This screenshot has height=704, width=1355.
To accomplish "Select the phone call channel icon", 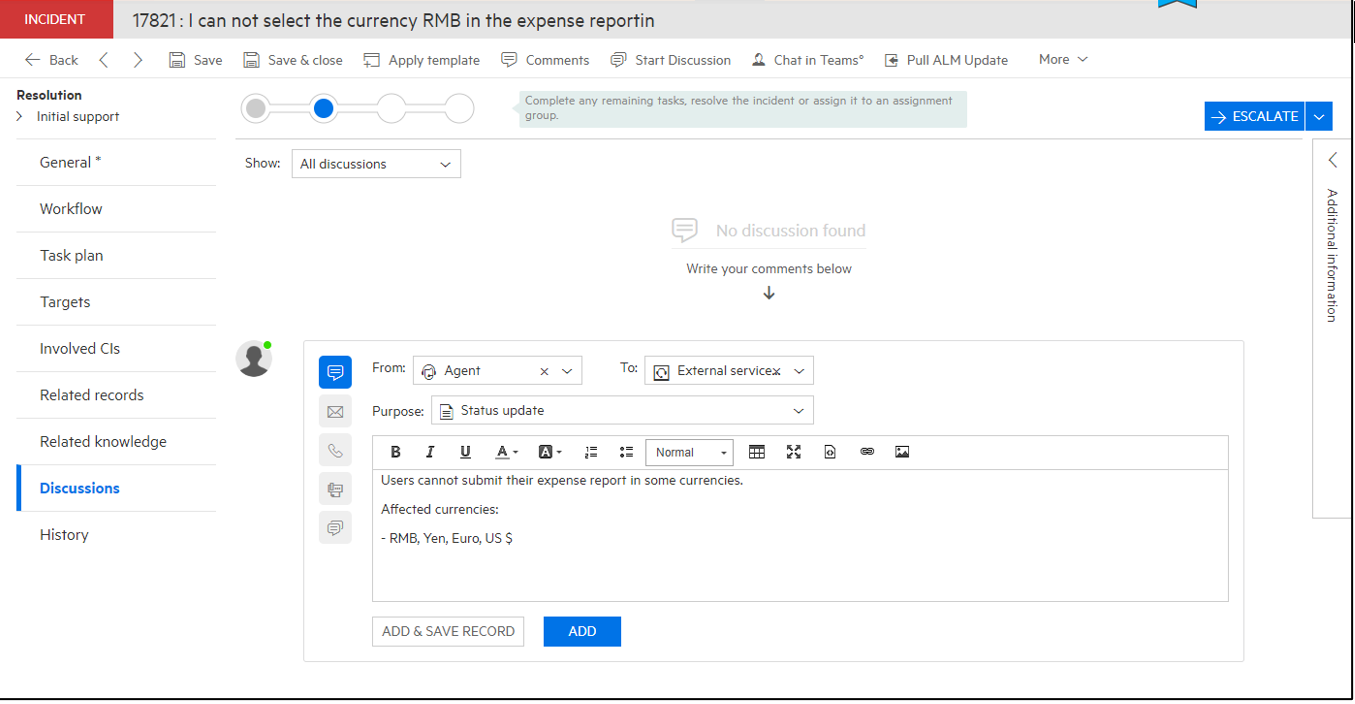I will point(335,449).
